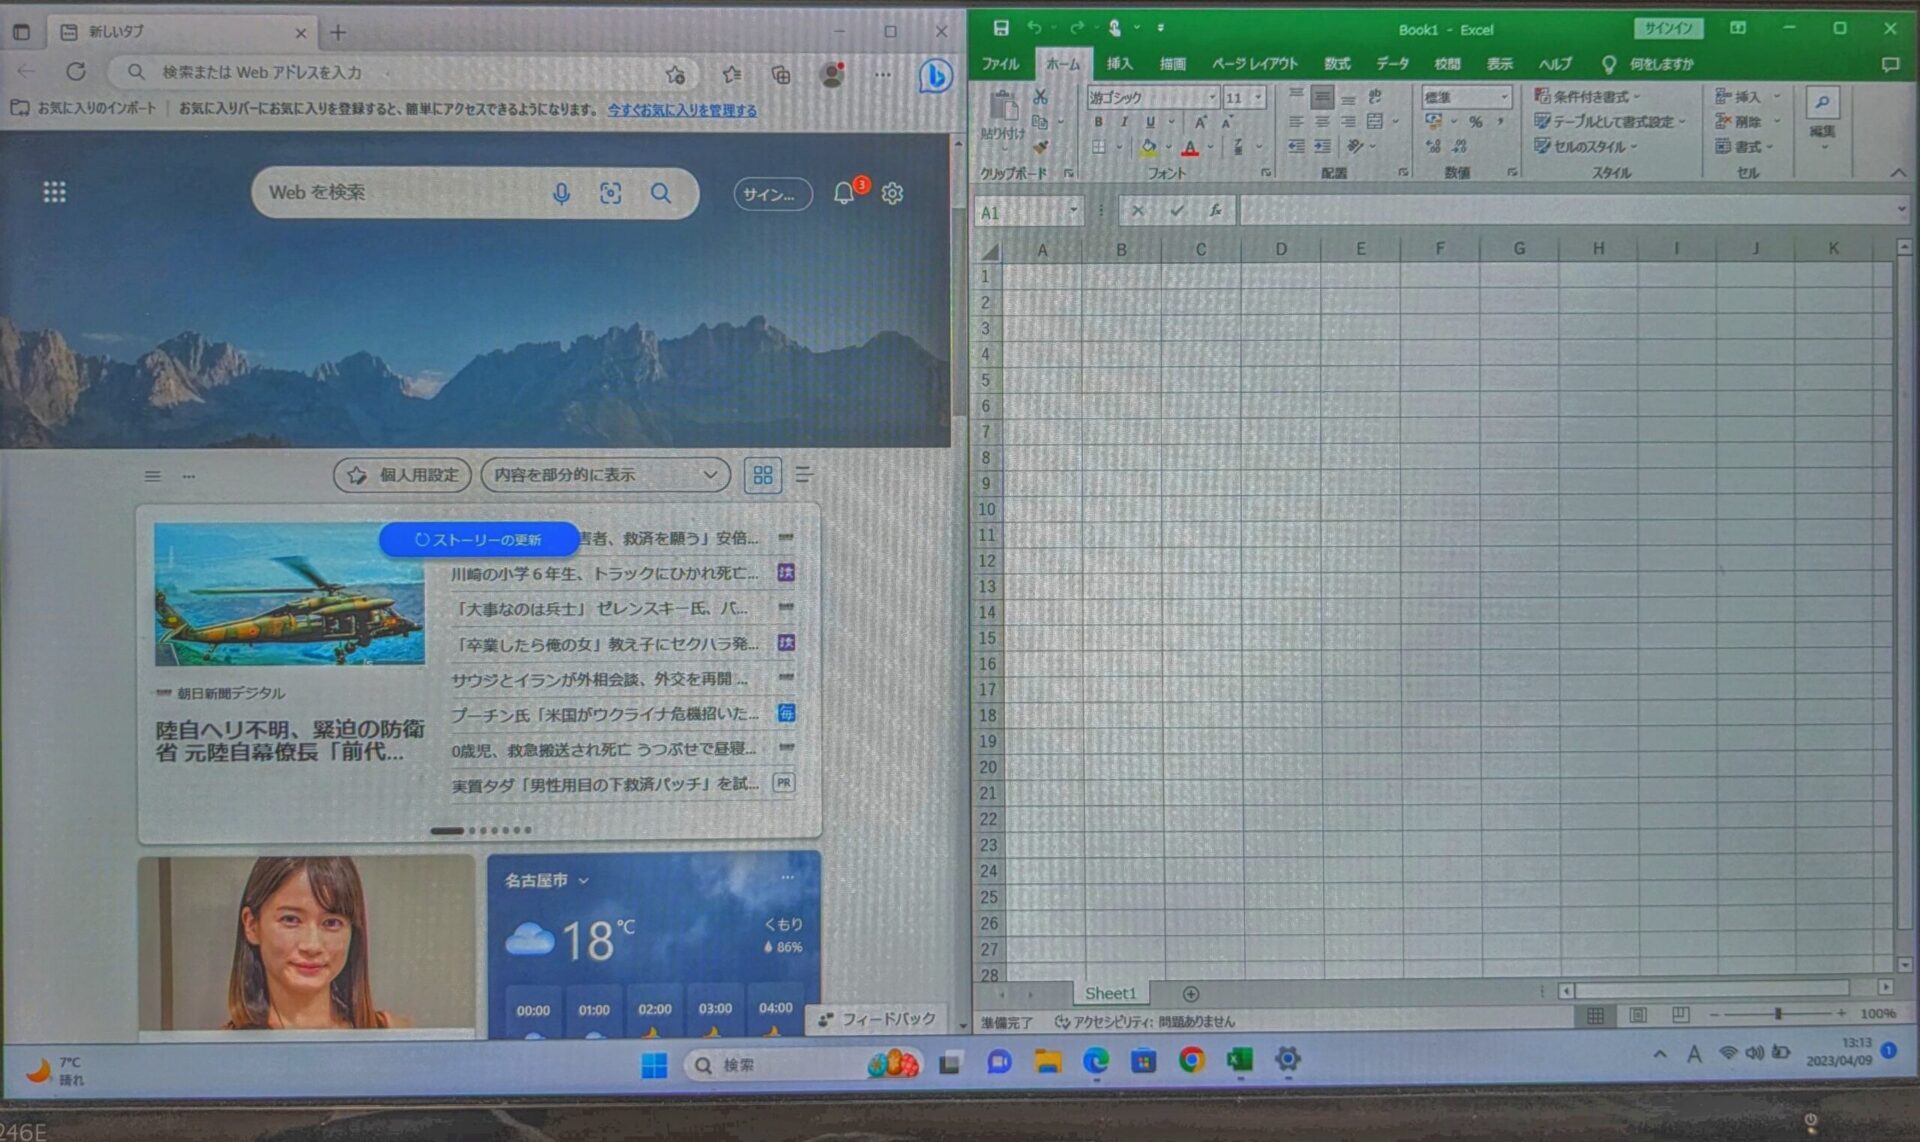Expand the font name dropdown
1920x1142 pixels.
pyautogui.click(x=1211, y=97)
